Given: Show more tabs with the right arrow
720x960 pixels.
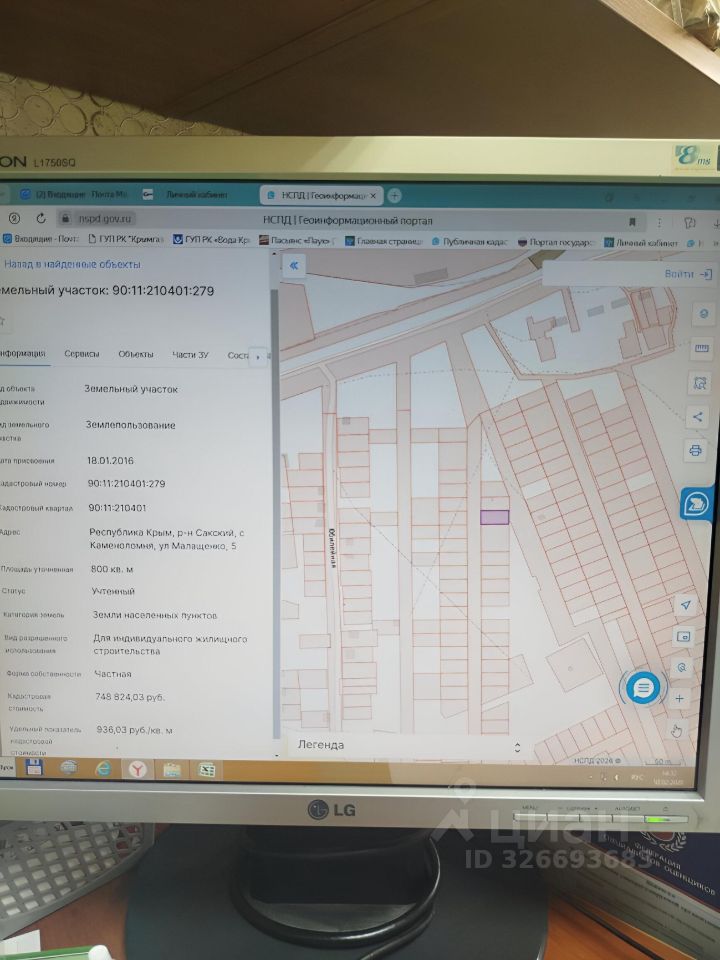Looking at the screenshot, I should pyautogui.click(x=258, y=357).
